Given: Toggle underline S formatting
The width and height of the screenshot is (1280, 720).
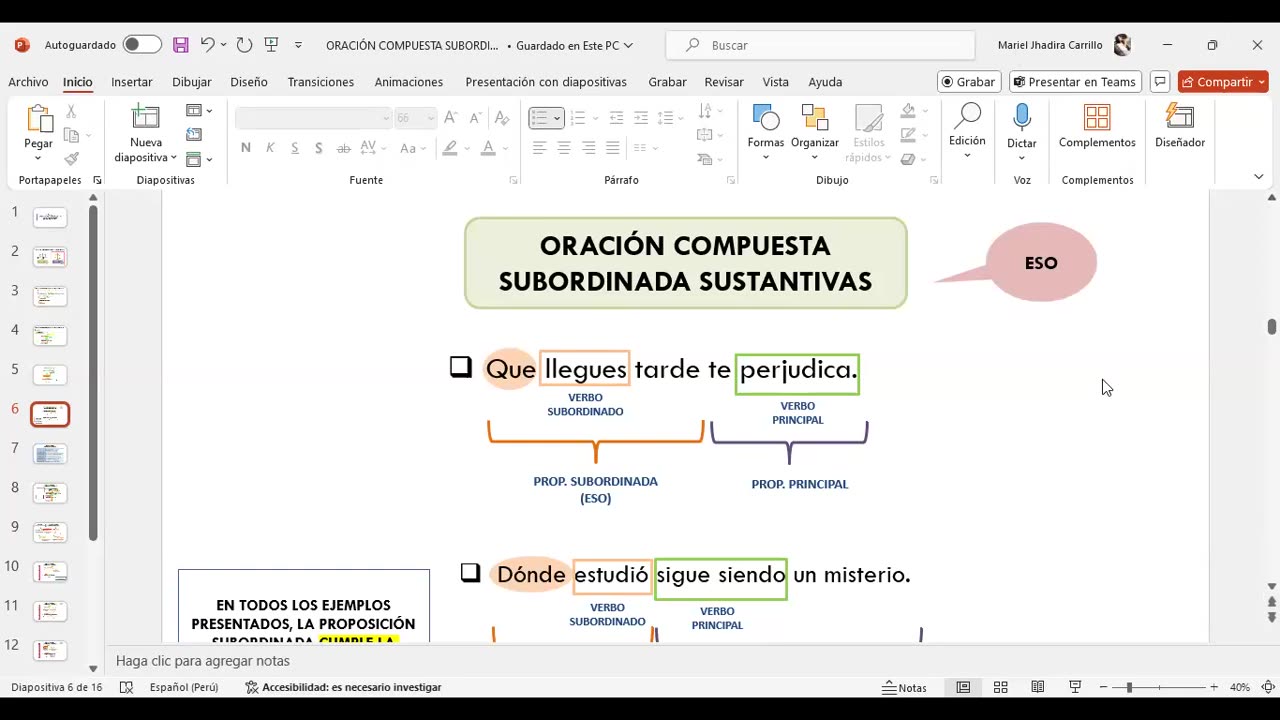Looking at the screenshot, I should tap(294, 148).
